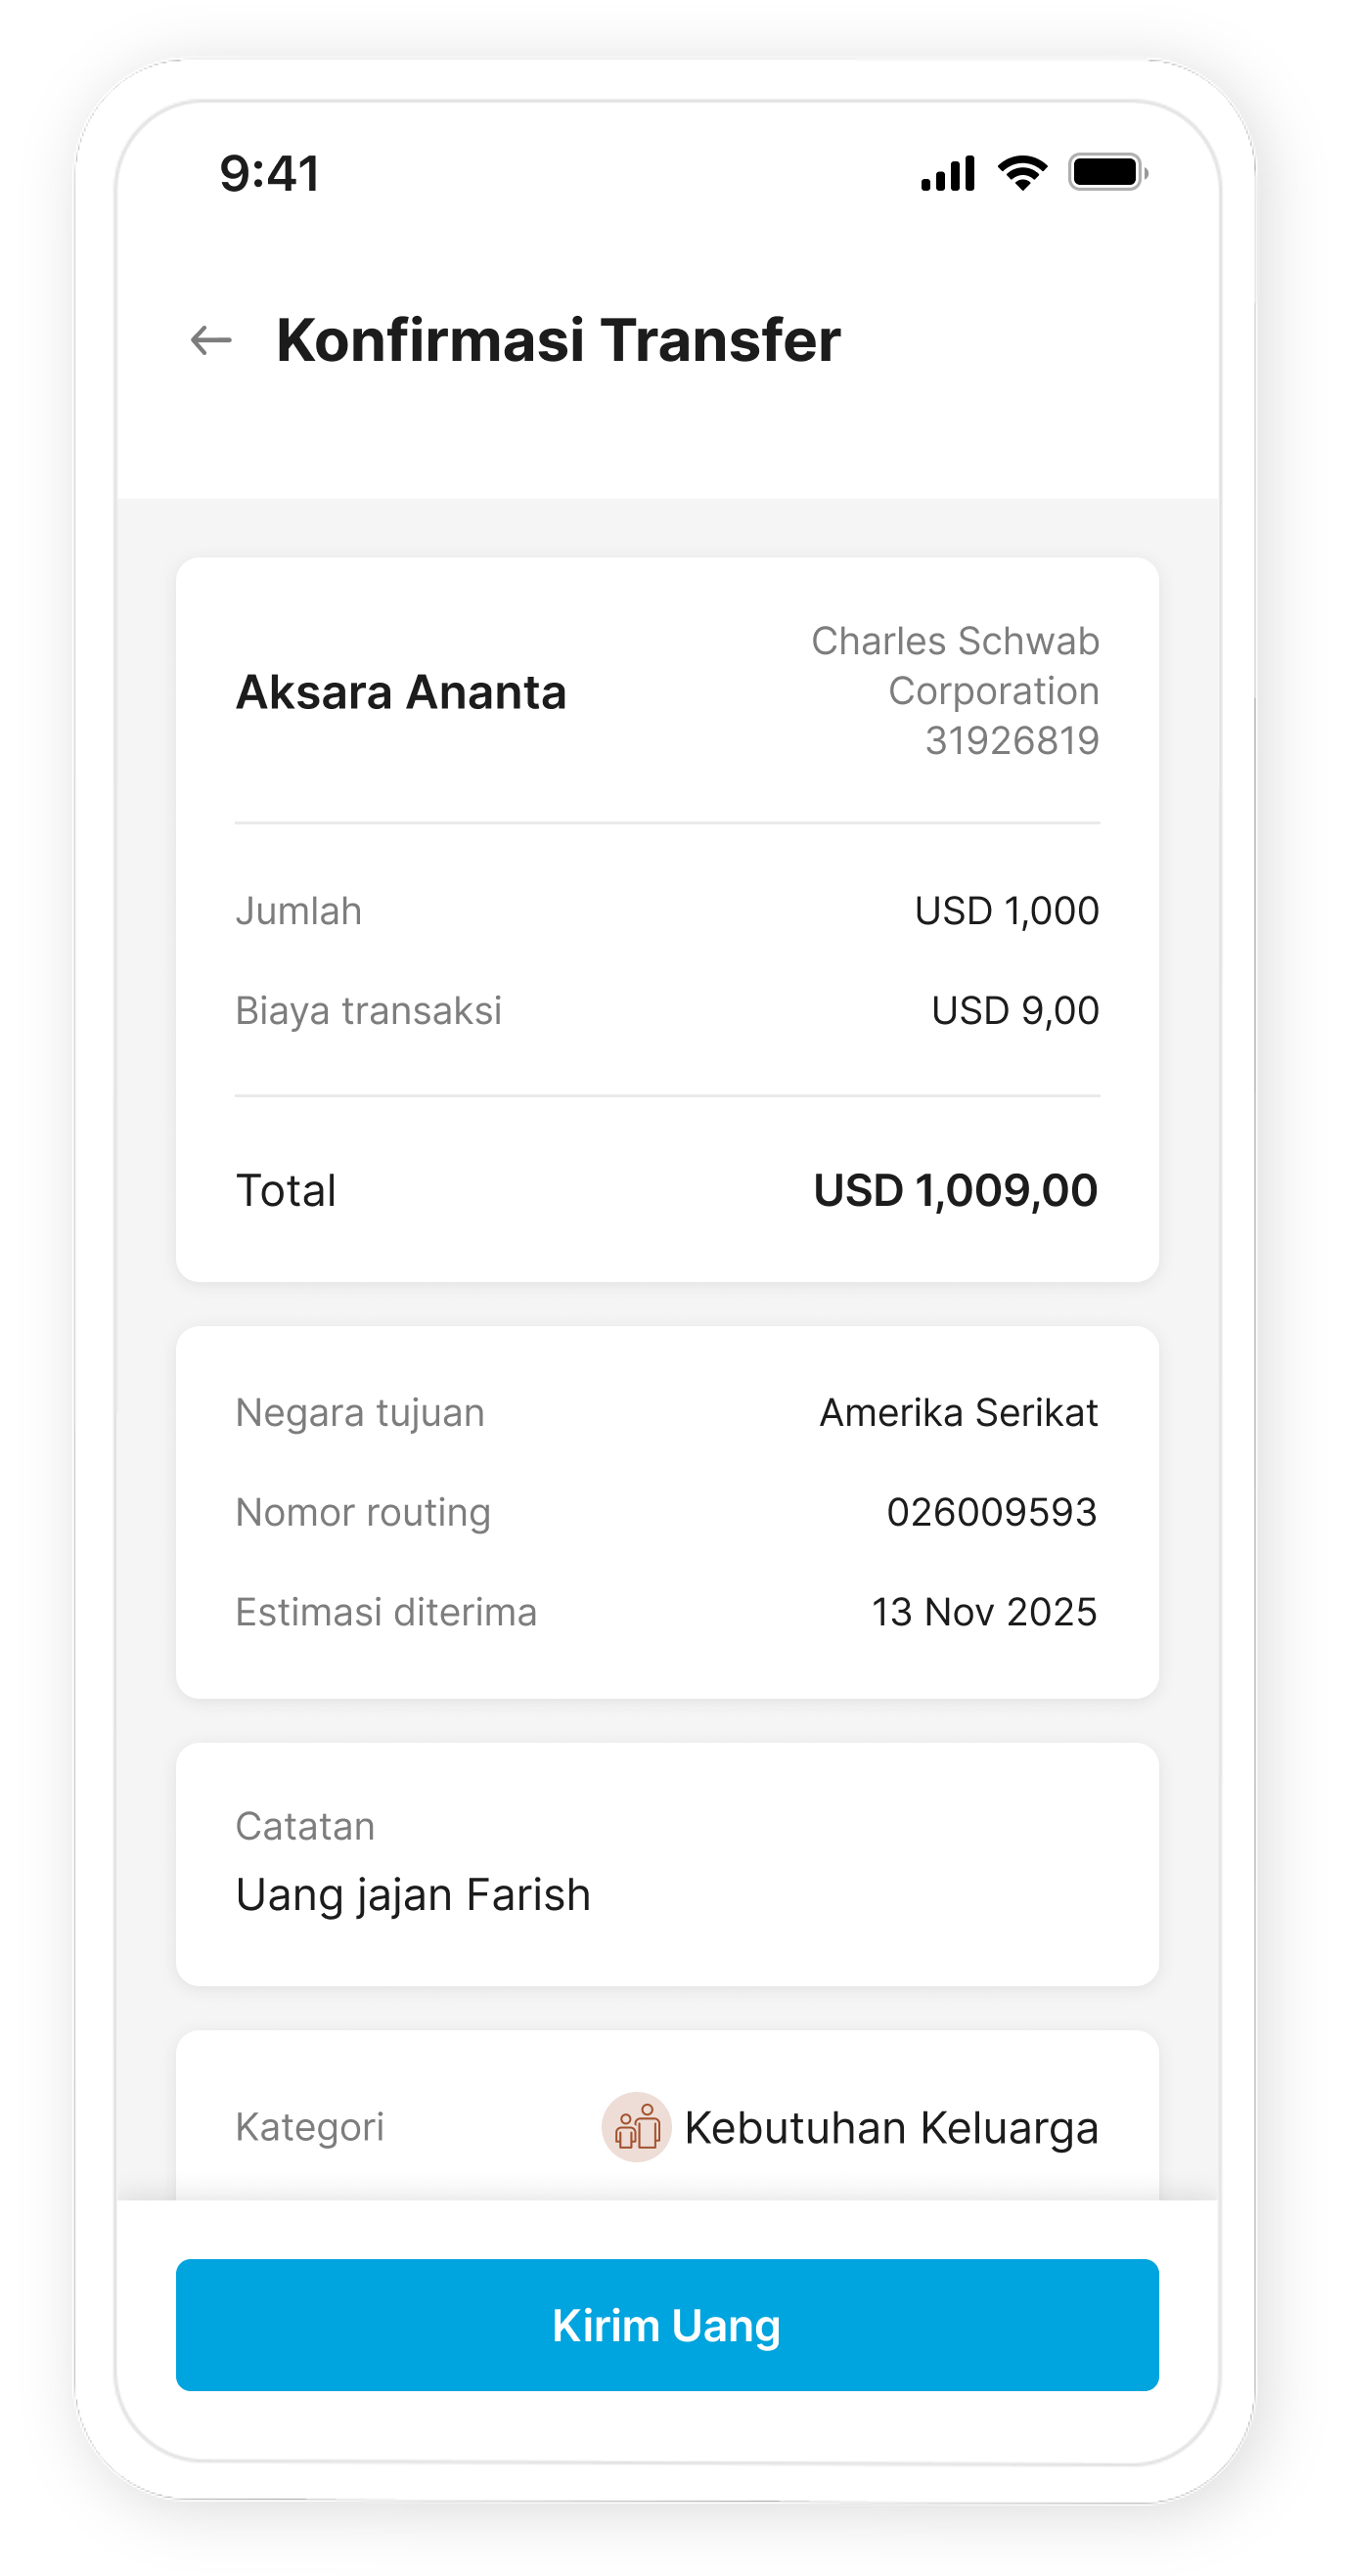Tap the Jumlah amount USD 1,000
Image resolution: width=1350 pixels, height=2576 pixels.
tap(1007, 911)
